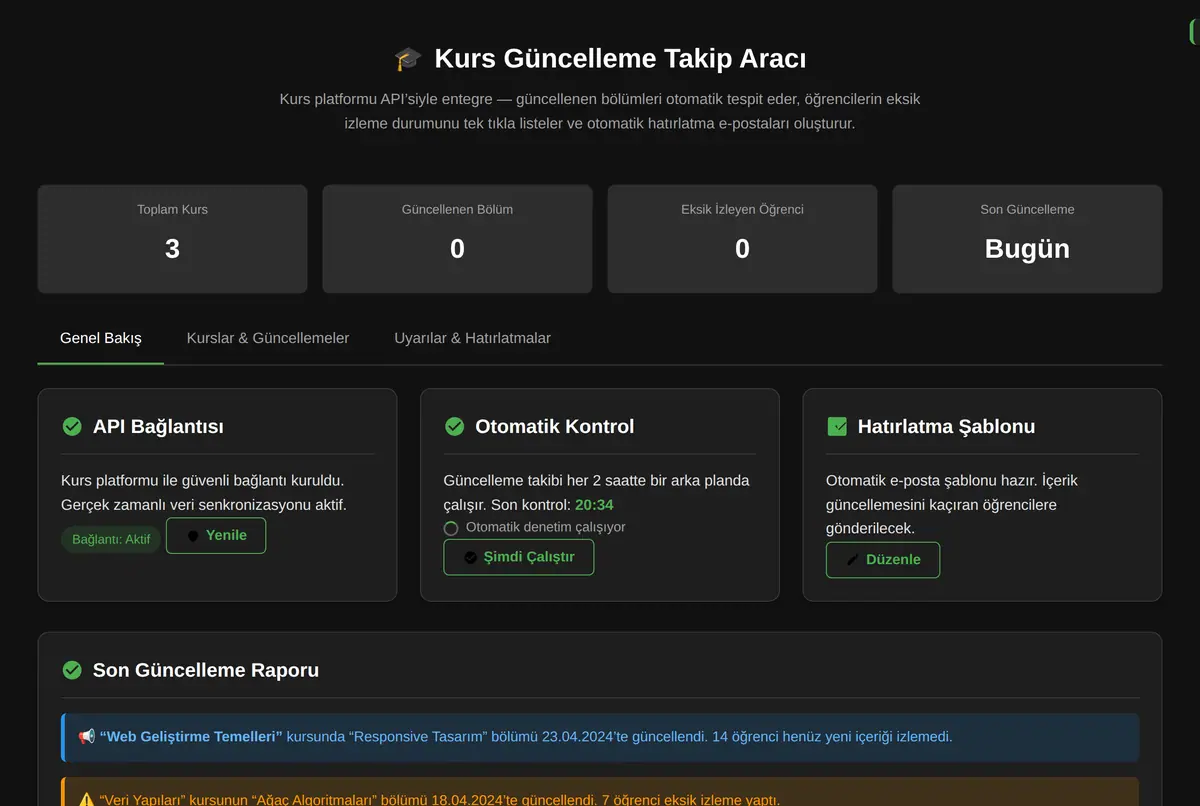
Task: Click the checkbox icon beside Hatırlatma Şablonu
Action: coord(837,427)
